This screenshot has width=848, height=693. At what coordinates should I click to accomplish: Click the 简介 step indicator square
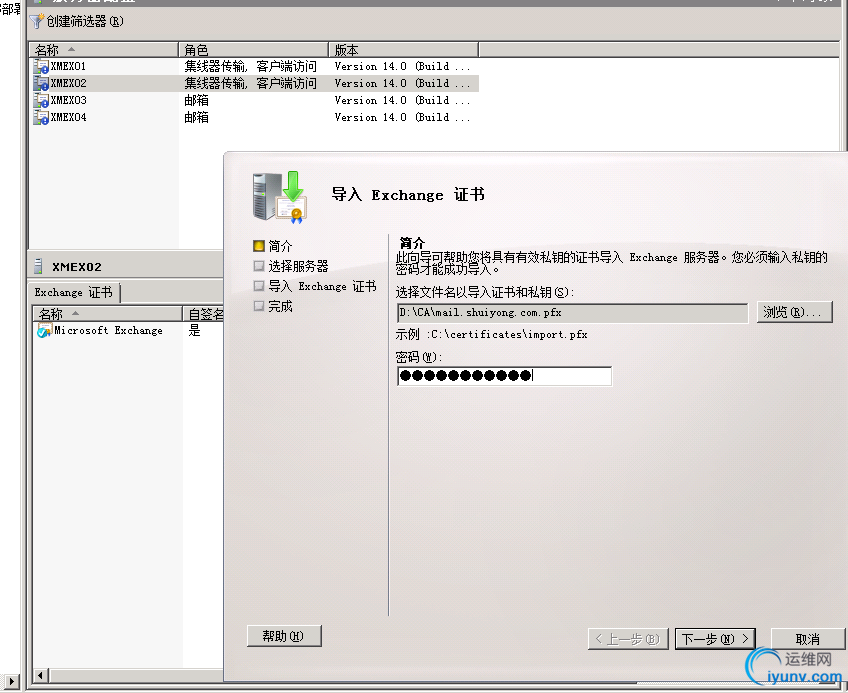[257, 245]
